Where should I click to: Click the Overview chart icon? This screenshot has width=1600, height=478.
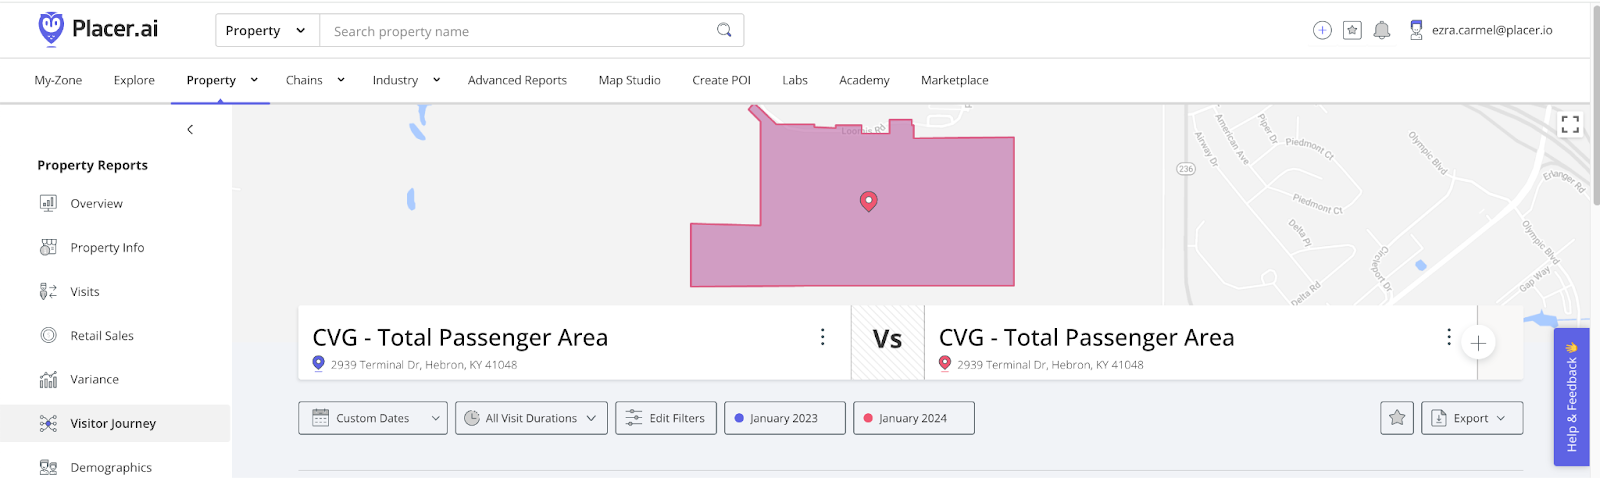(x=48, y=203)
